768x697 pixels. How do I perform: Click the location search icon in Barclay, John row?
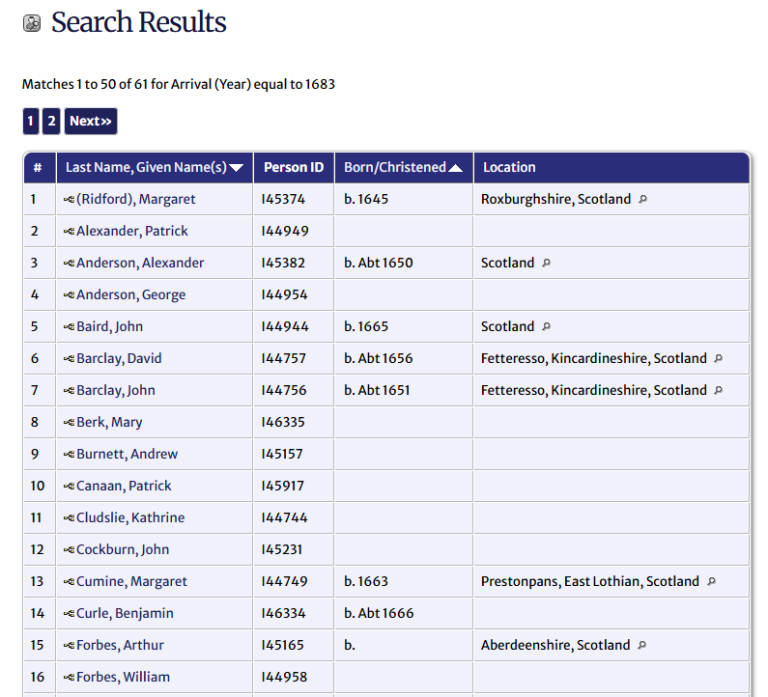pyautogui.click(x=718, y=390)
